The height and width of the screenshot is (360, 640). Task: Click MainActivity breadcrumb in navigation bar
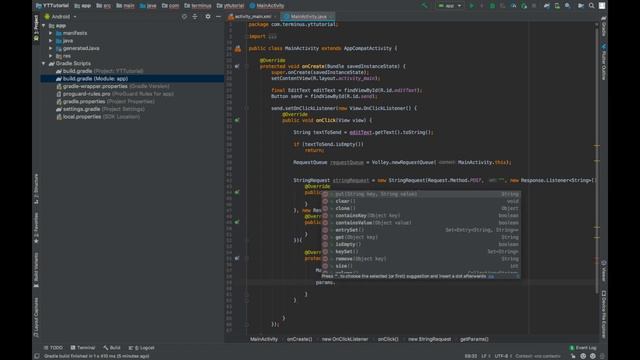pyautogui.click(x=267, y=6)
